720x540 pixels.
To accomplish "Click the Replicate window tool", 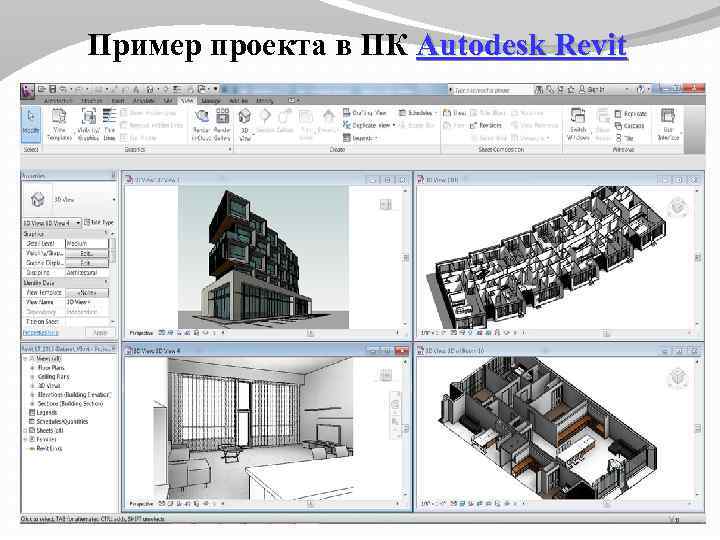I will (x=631, y=113).
